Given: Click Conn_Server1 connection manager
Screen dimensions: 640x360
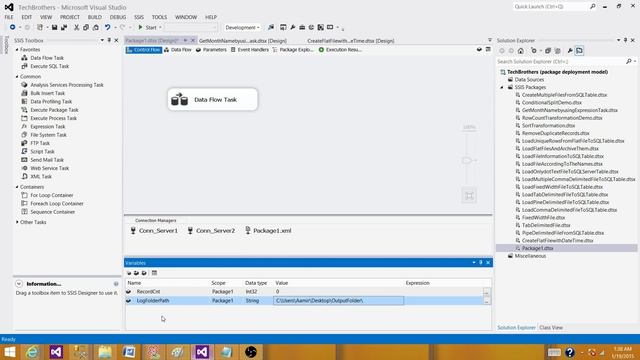Looking at the screenshot, I should click(x=154, y=231).
